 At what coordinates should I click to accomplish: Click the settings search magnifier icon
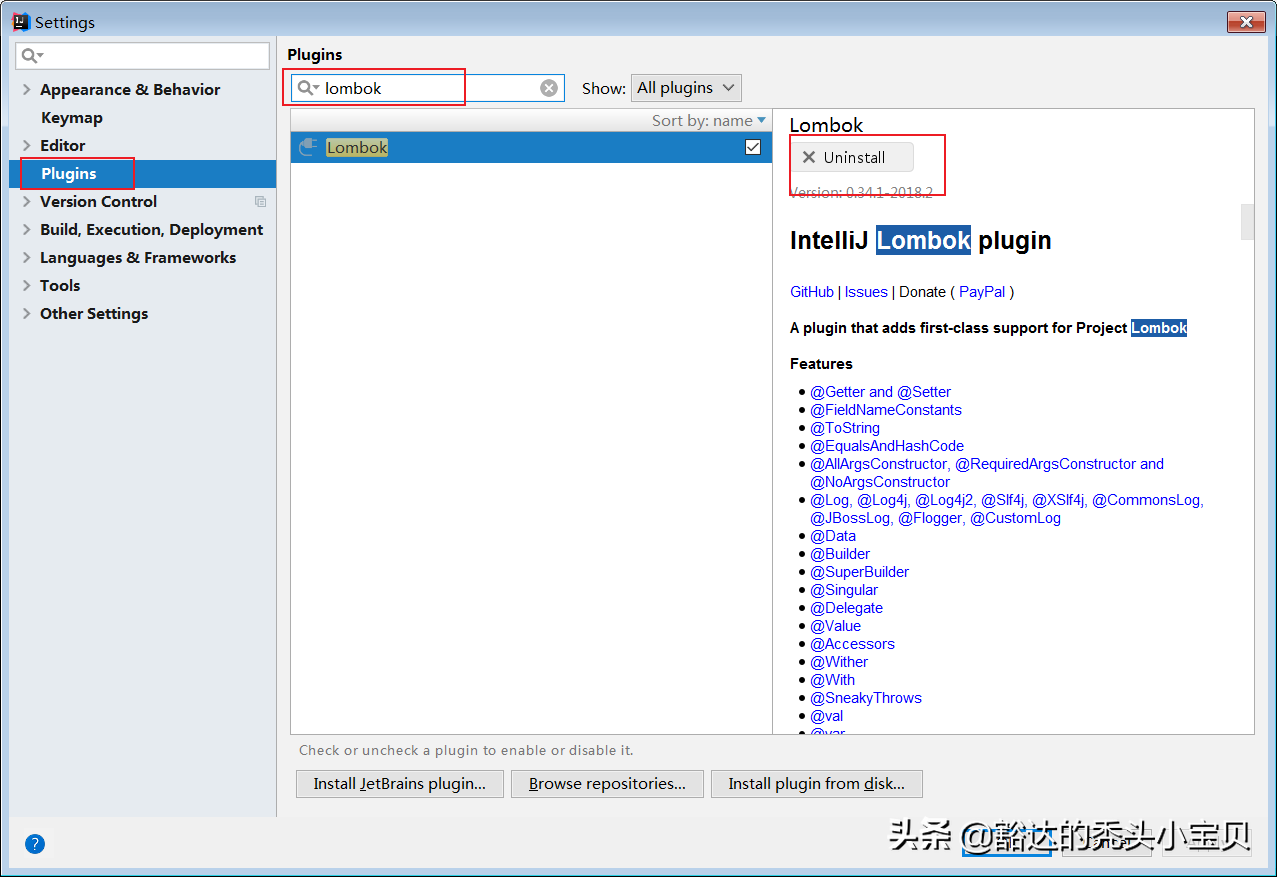33,55
